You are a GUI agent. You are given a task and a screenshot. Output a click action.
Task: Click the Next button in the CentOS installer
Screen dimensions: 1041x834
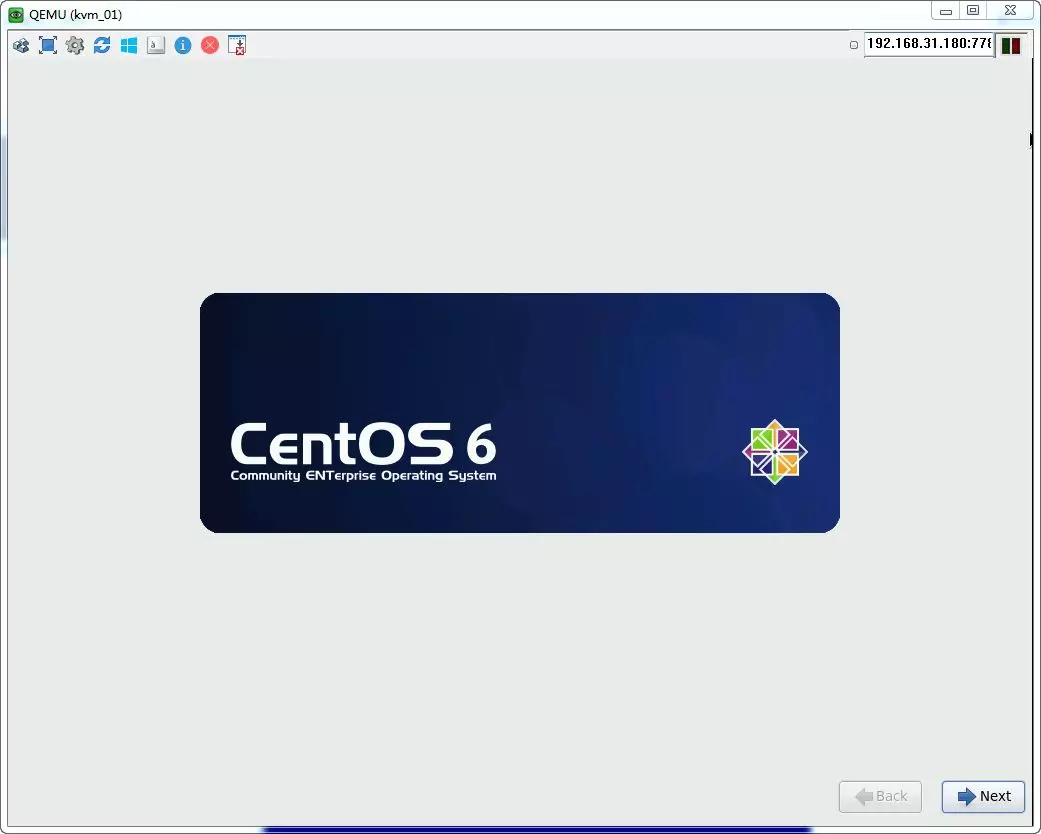click(983, 796)
